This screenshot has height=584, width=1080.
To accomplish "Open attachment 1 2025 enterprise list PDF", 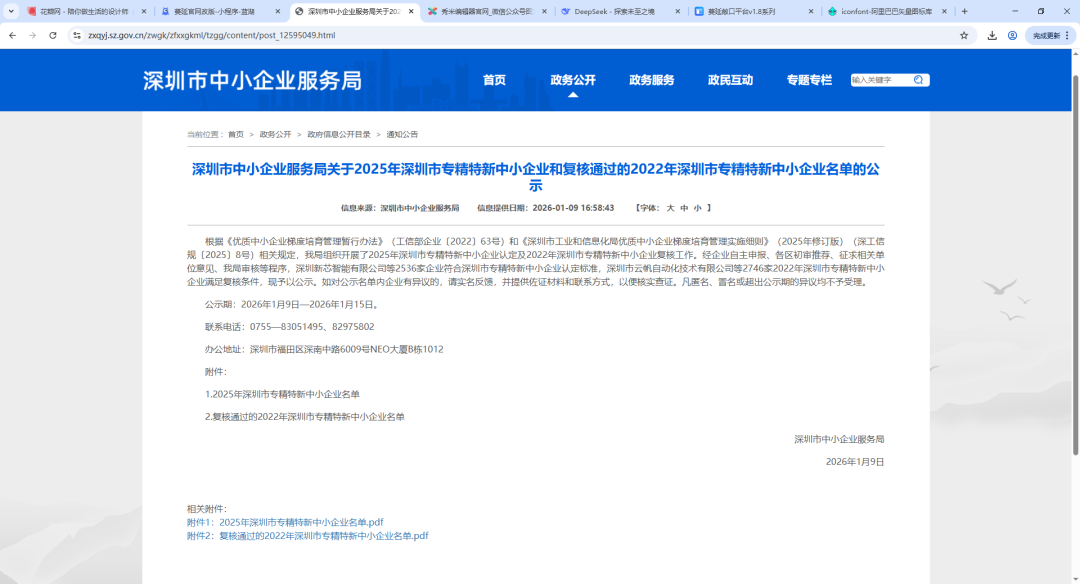I will point(285,522).
